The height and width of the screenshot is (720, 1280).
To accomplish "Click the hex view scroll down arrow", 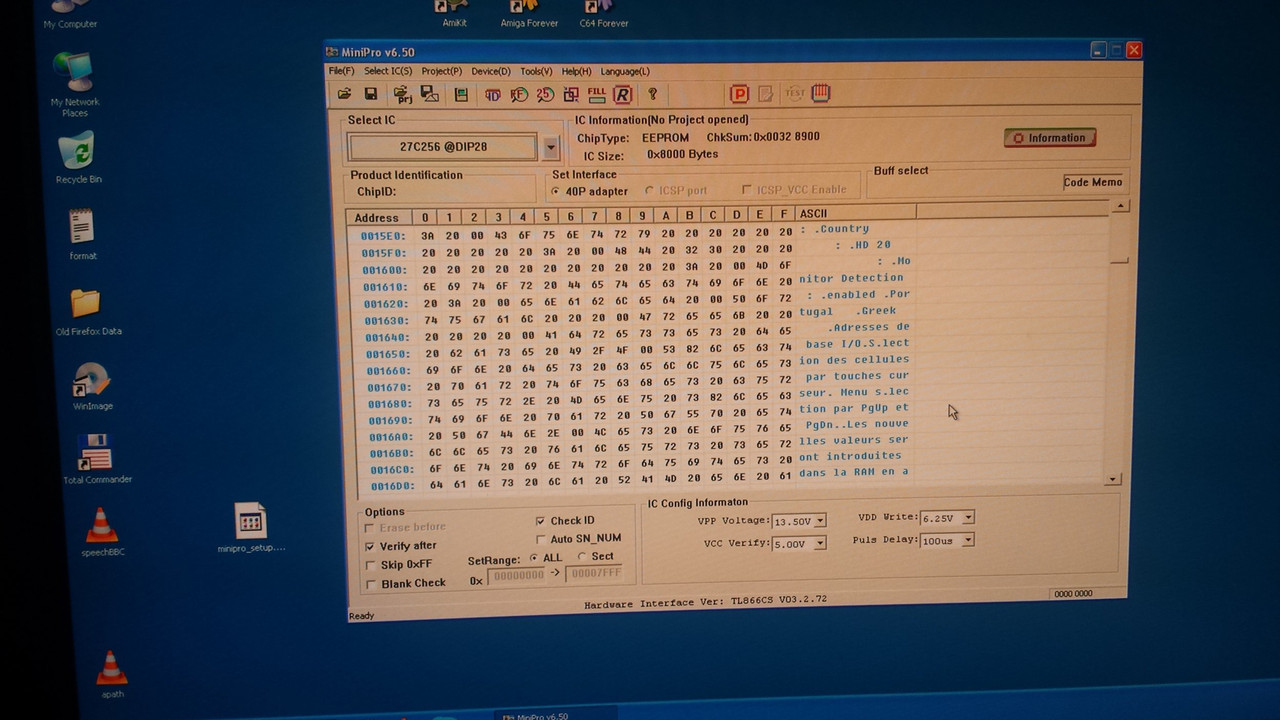I will click(x=1113, y=480).
